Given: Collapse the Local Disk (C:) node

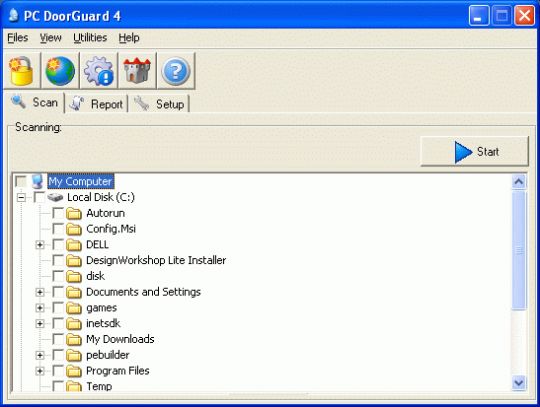Looking at the screenshot, I should (x=21, y=198).
